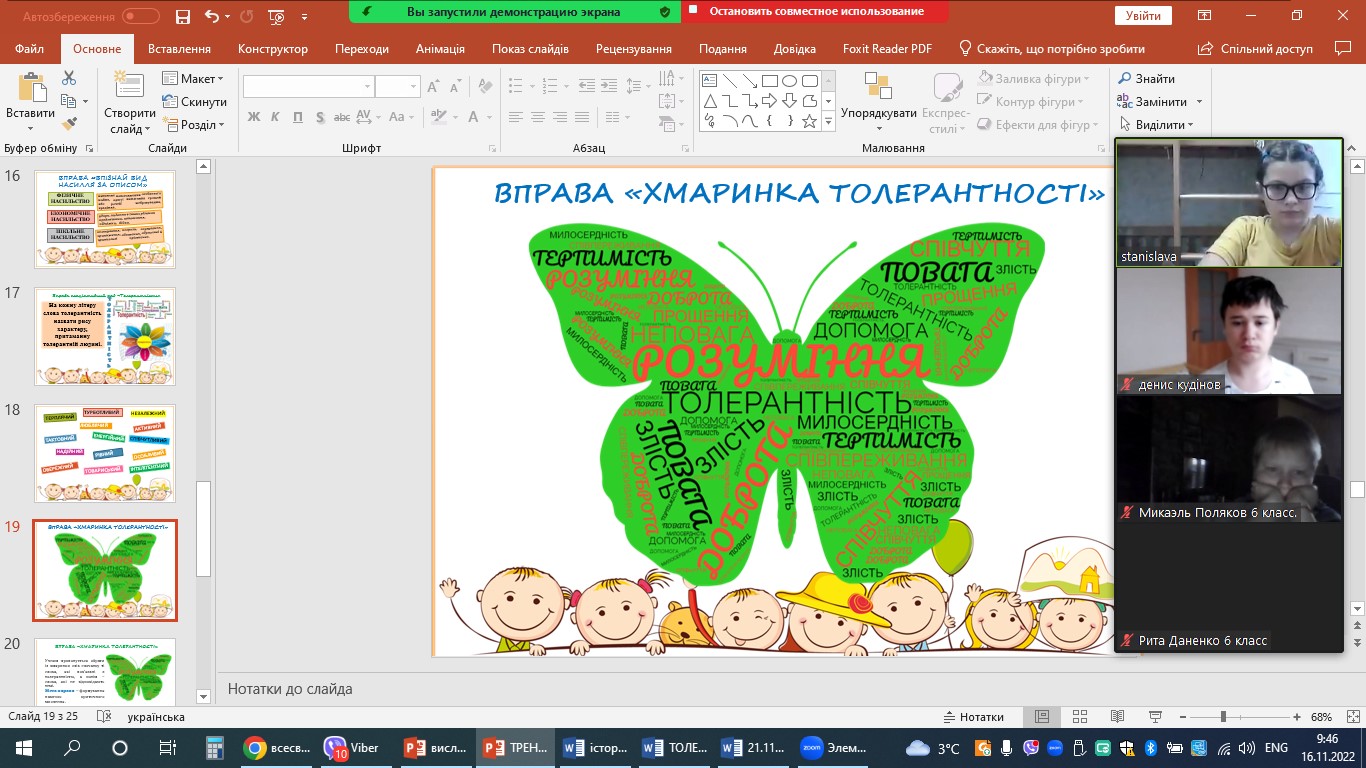Toggle Normal view button in status bar
This screenshot has height=768, width=1366.
[x=1042, y=717]
